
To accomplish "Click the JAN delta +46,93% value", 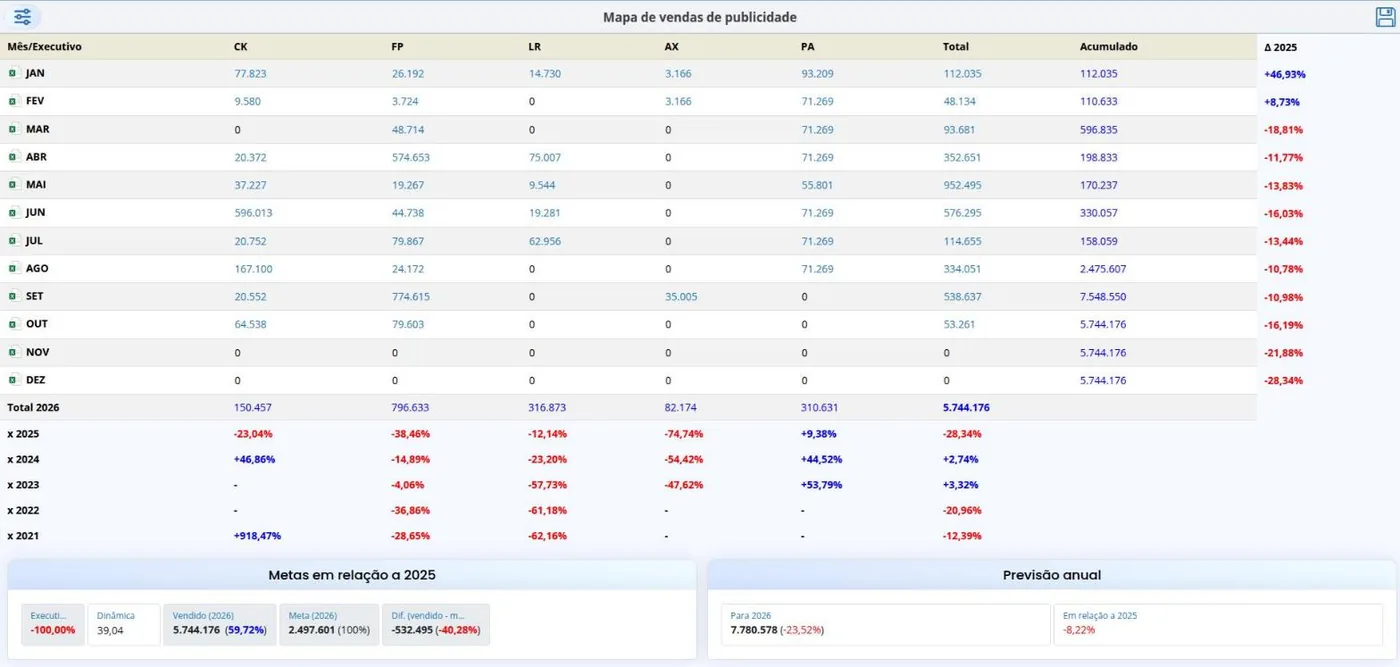I will pyautogui.click(x=1284, y=74).
